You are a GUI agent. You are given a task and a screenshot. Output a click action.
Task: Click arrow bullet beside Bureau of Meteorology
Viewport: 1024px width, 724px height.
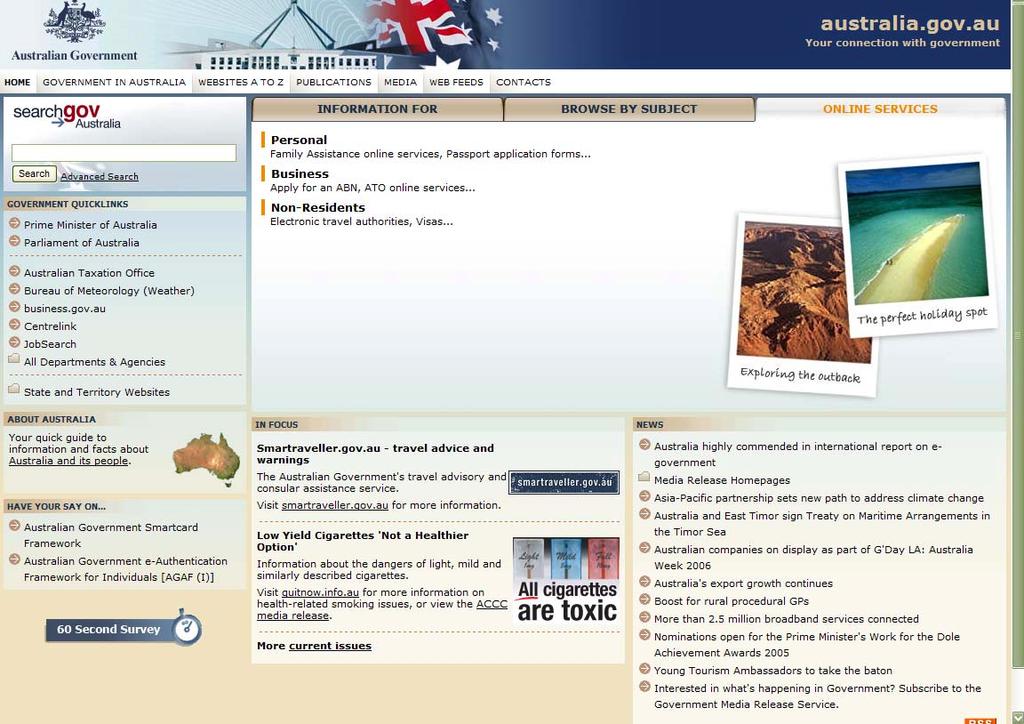(14, 289)
